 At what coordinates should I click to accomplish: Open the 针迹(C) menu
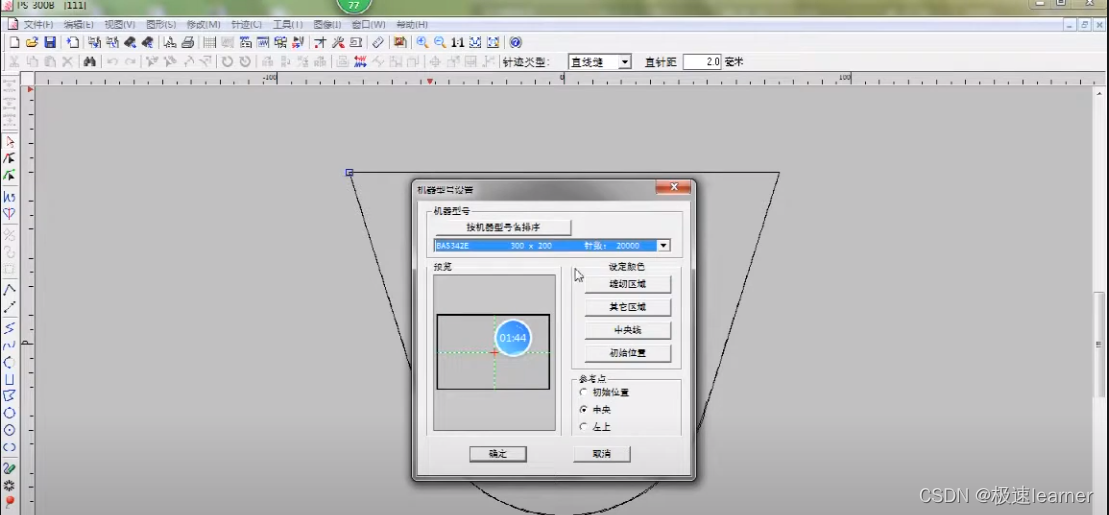(x=246, y=25)
